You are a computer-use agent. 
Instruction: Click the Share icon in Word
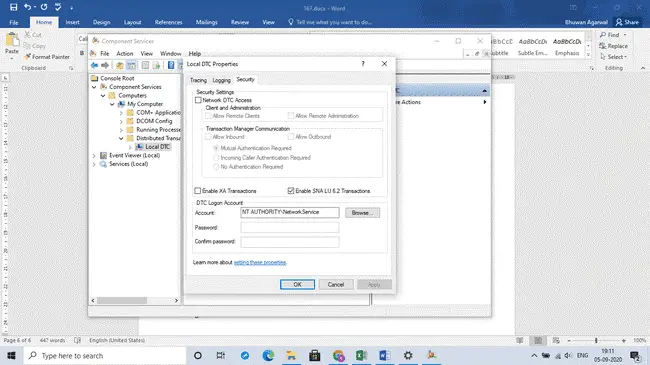pos(619,22)
